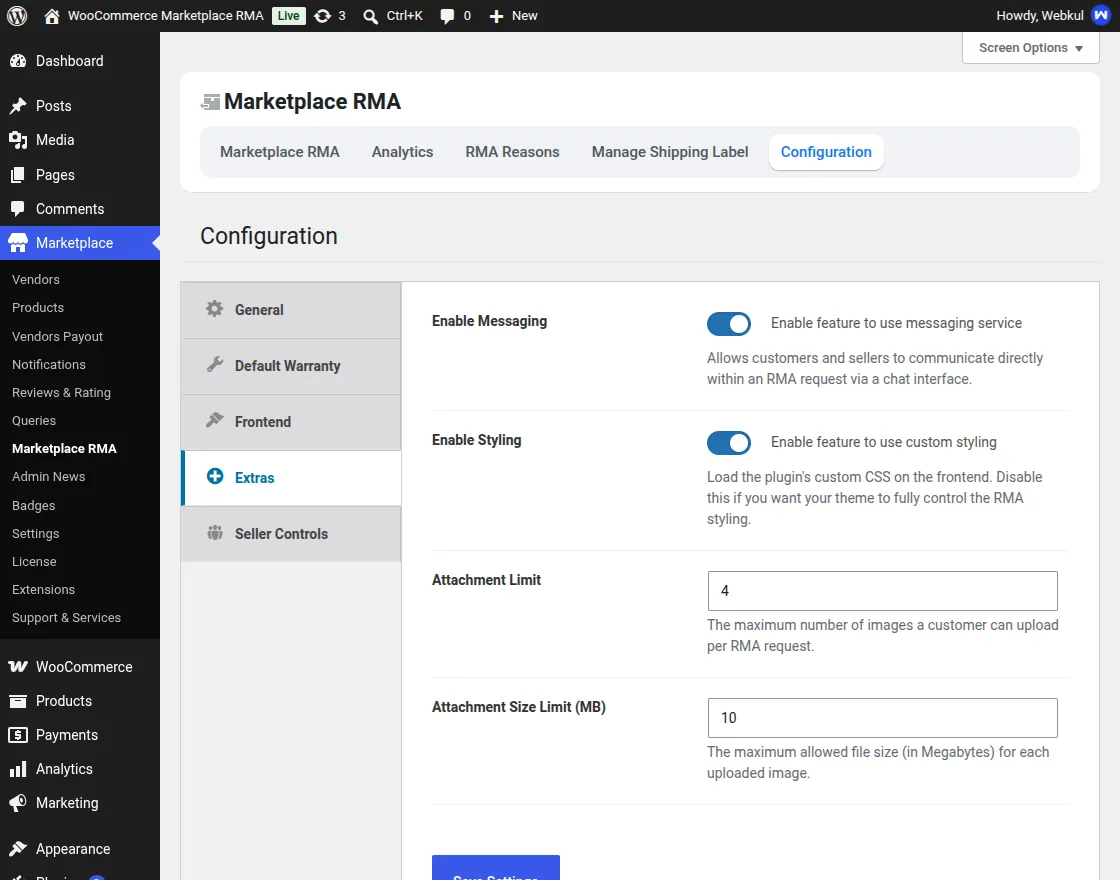
Task: Click the Marketing megaphone icon
Action: (x=18, y=803)
